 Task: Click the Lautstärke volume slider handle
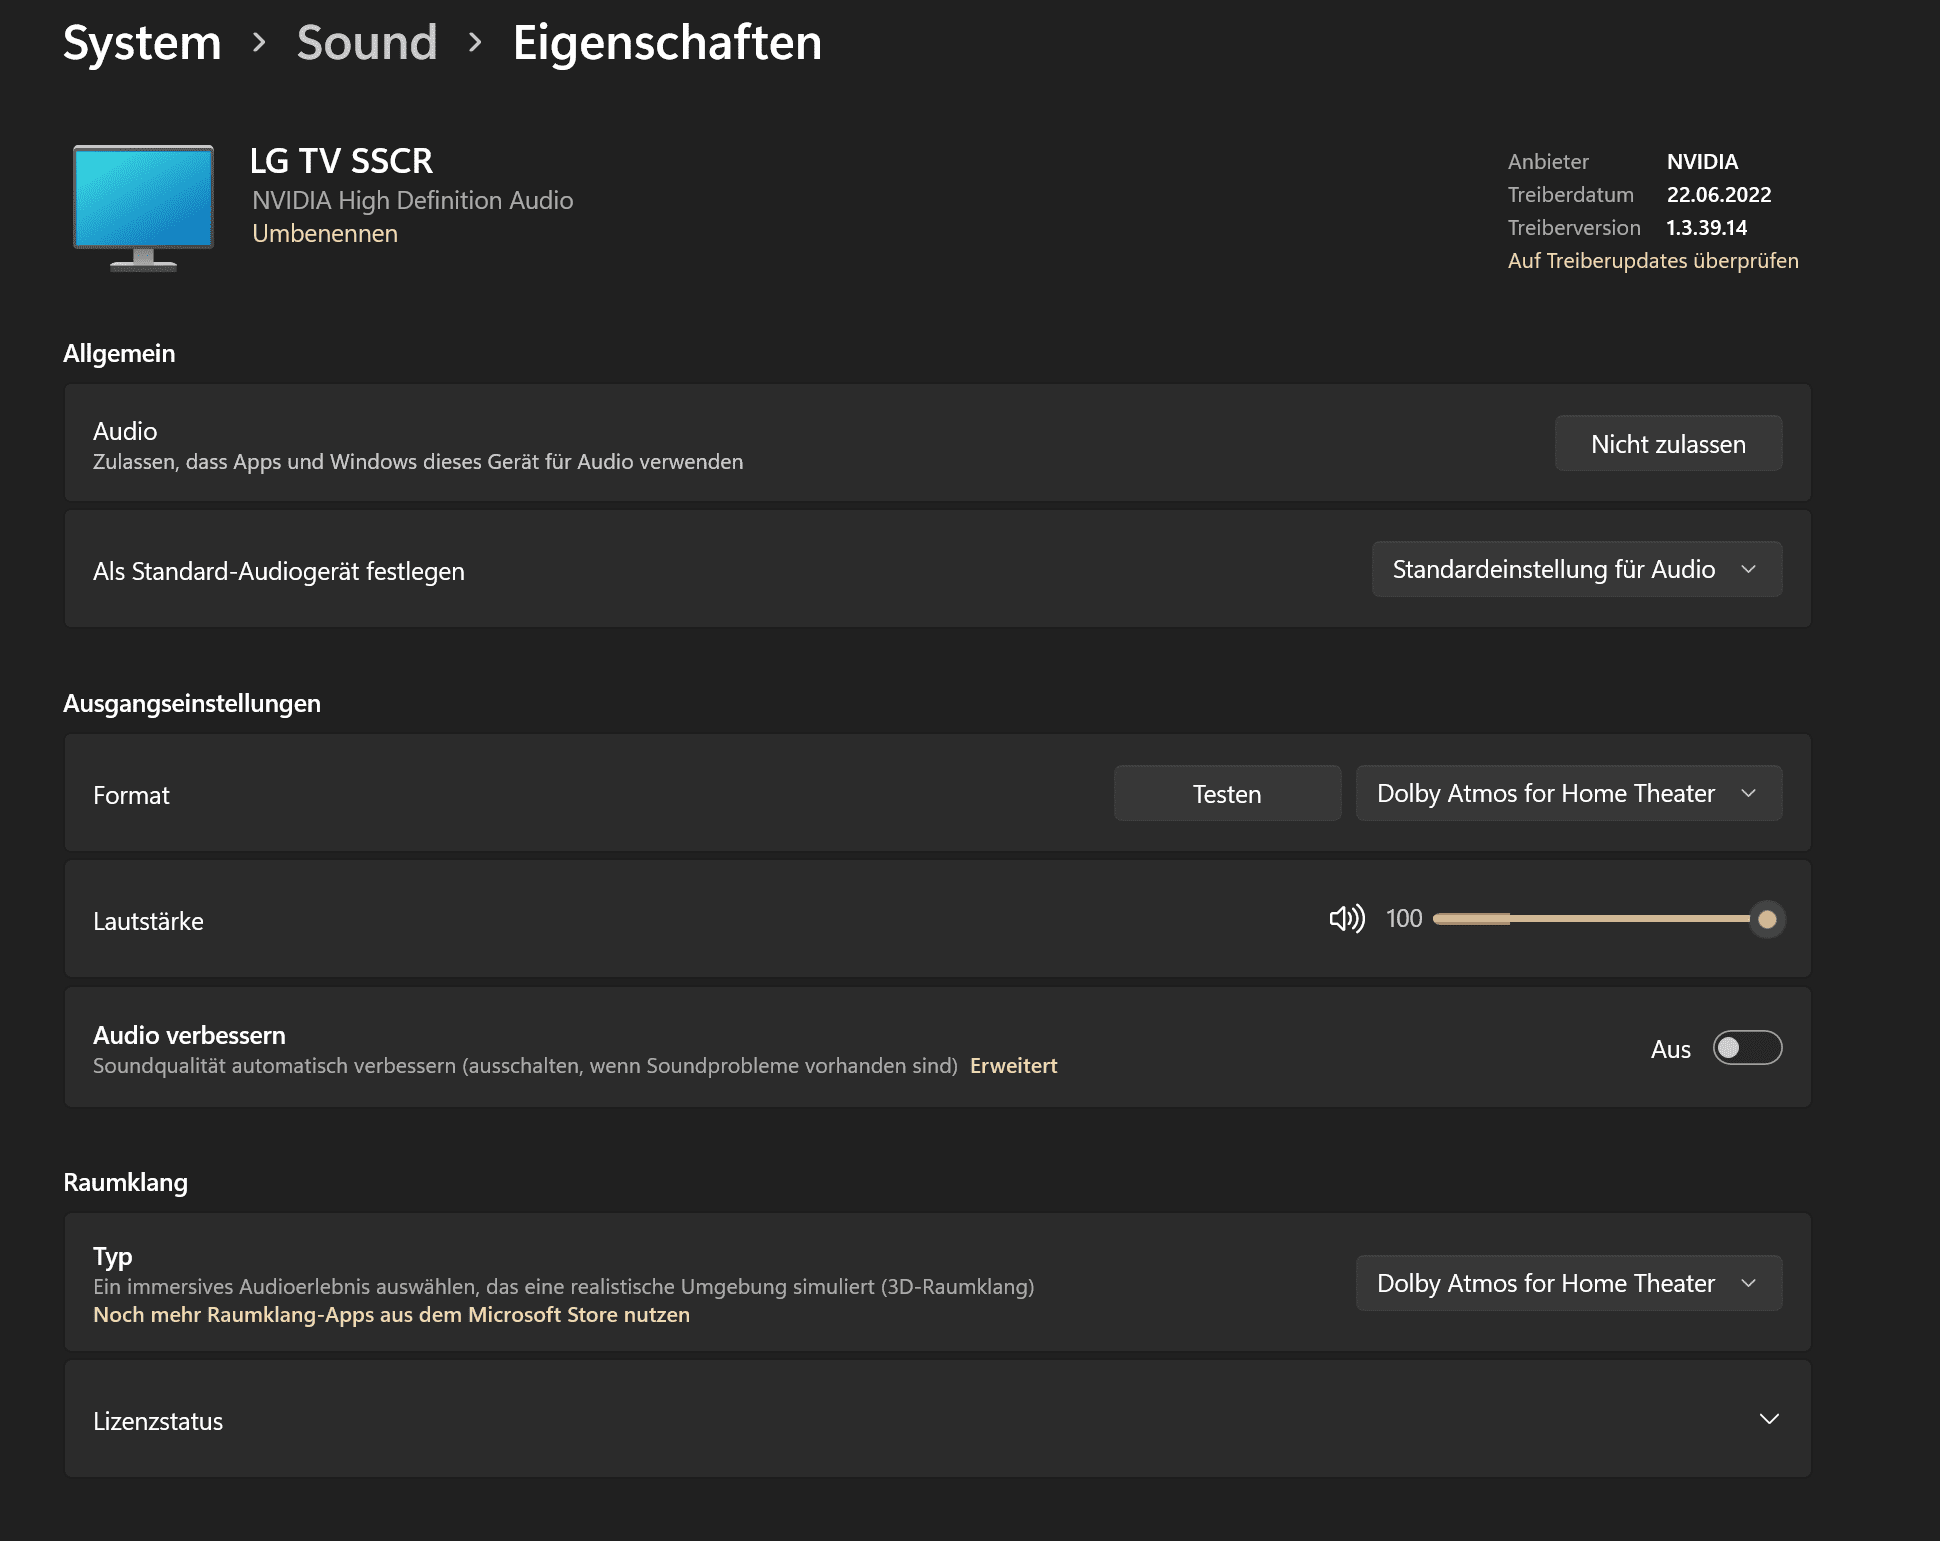tap(1766, 919)
